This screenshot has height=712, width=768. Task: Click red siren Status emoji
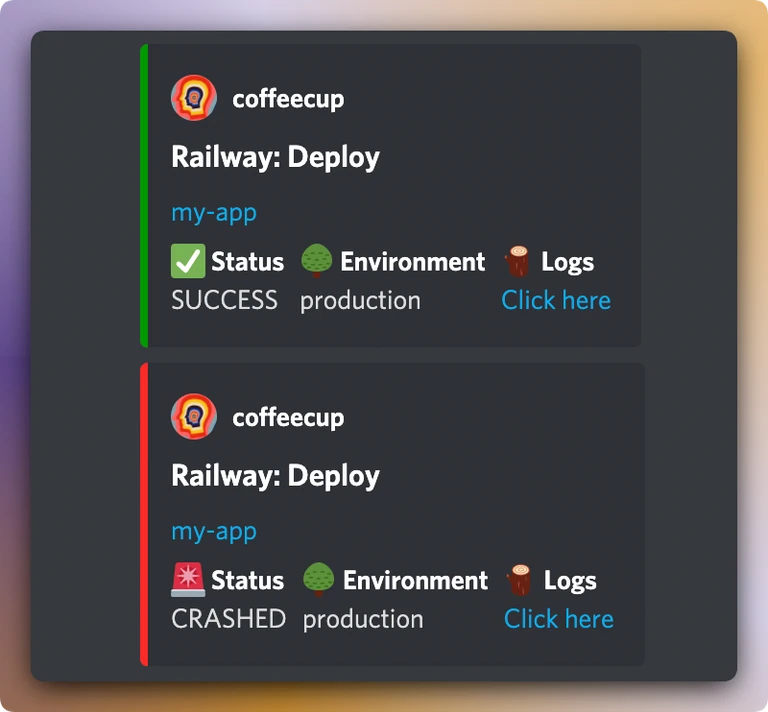click(188, 580)
